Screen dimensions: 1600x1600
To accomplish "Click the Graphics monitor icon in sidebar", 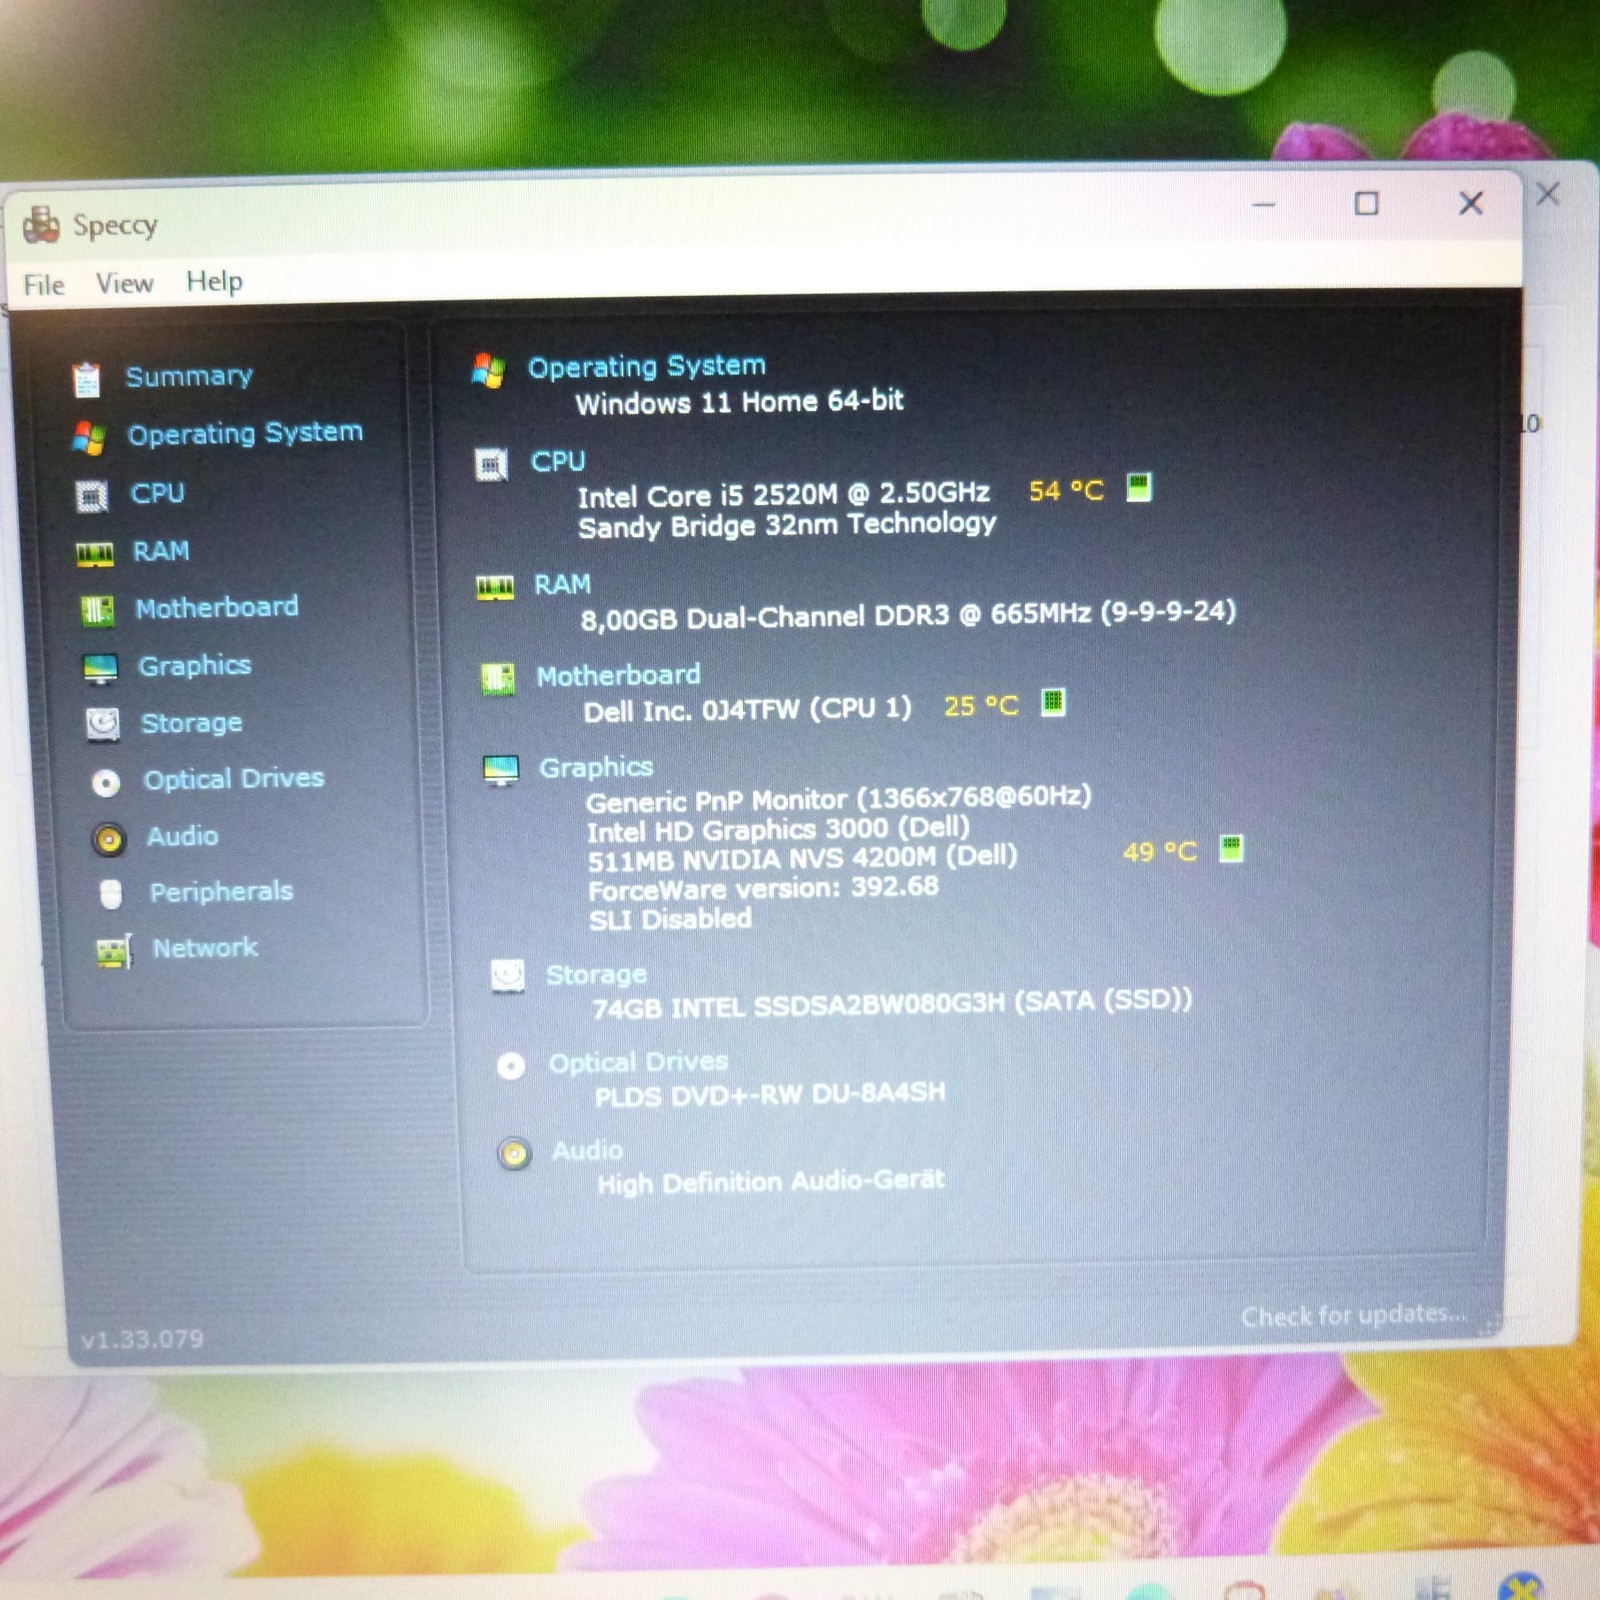I will coord(101,668).
